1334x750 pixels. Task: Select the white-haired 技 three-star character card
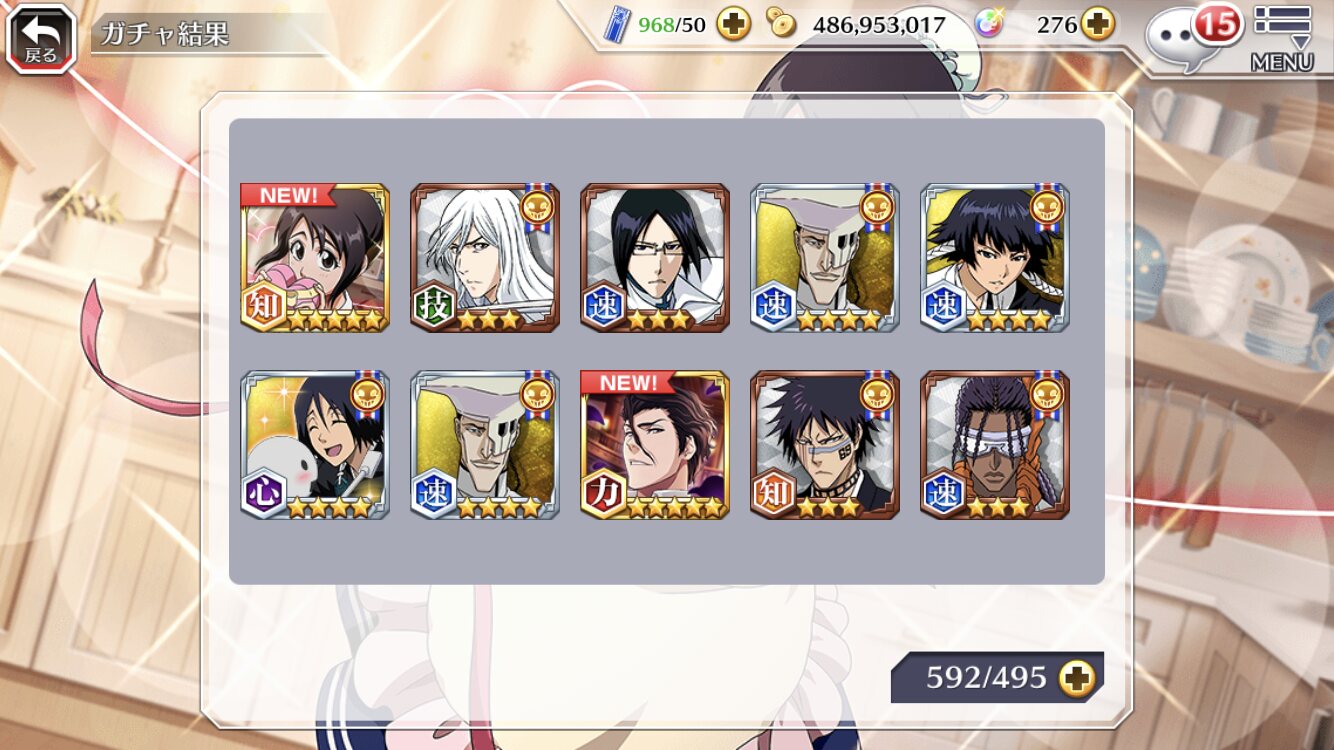(x=485, y=258)
